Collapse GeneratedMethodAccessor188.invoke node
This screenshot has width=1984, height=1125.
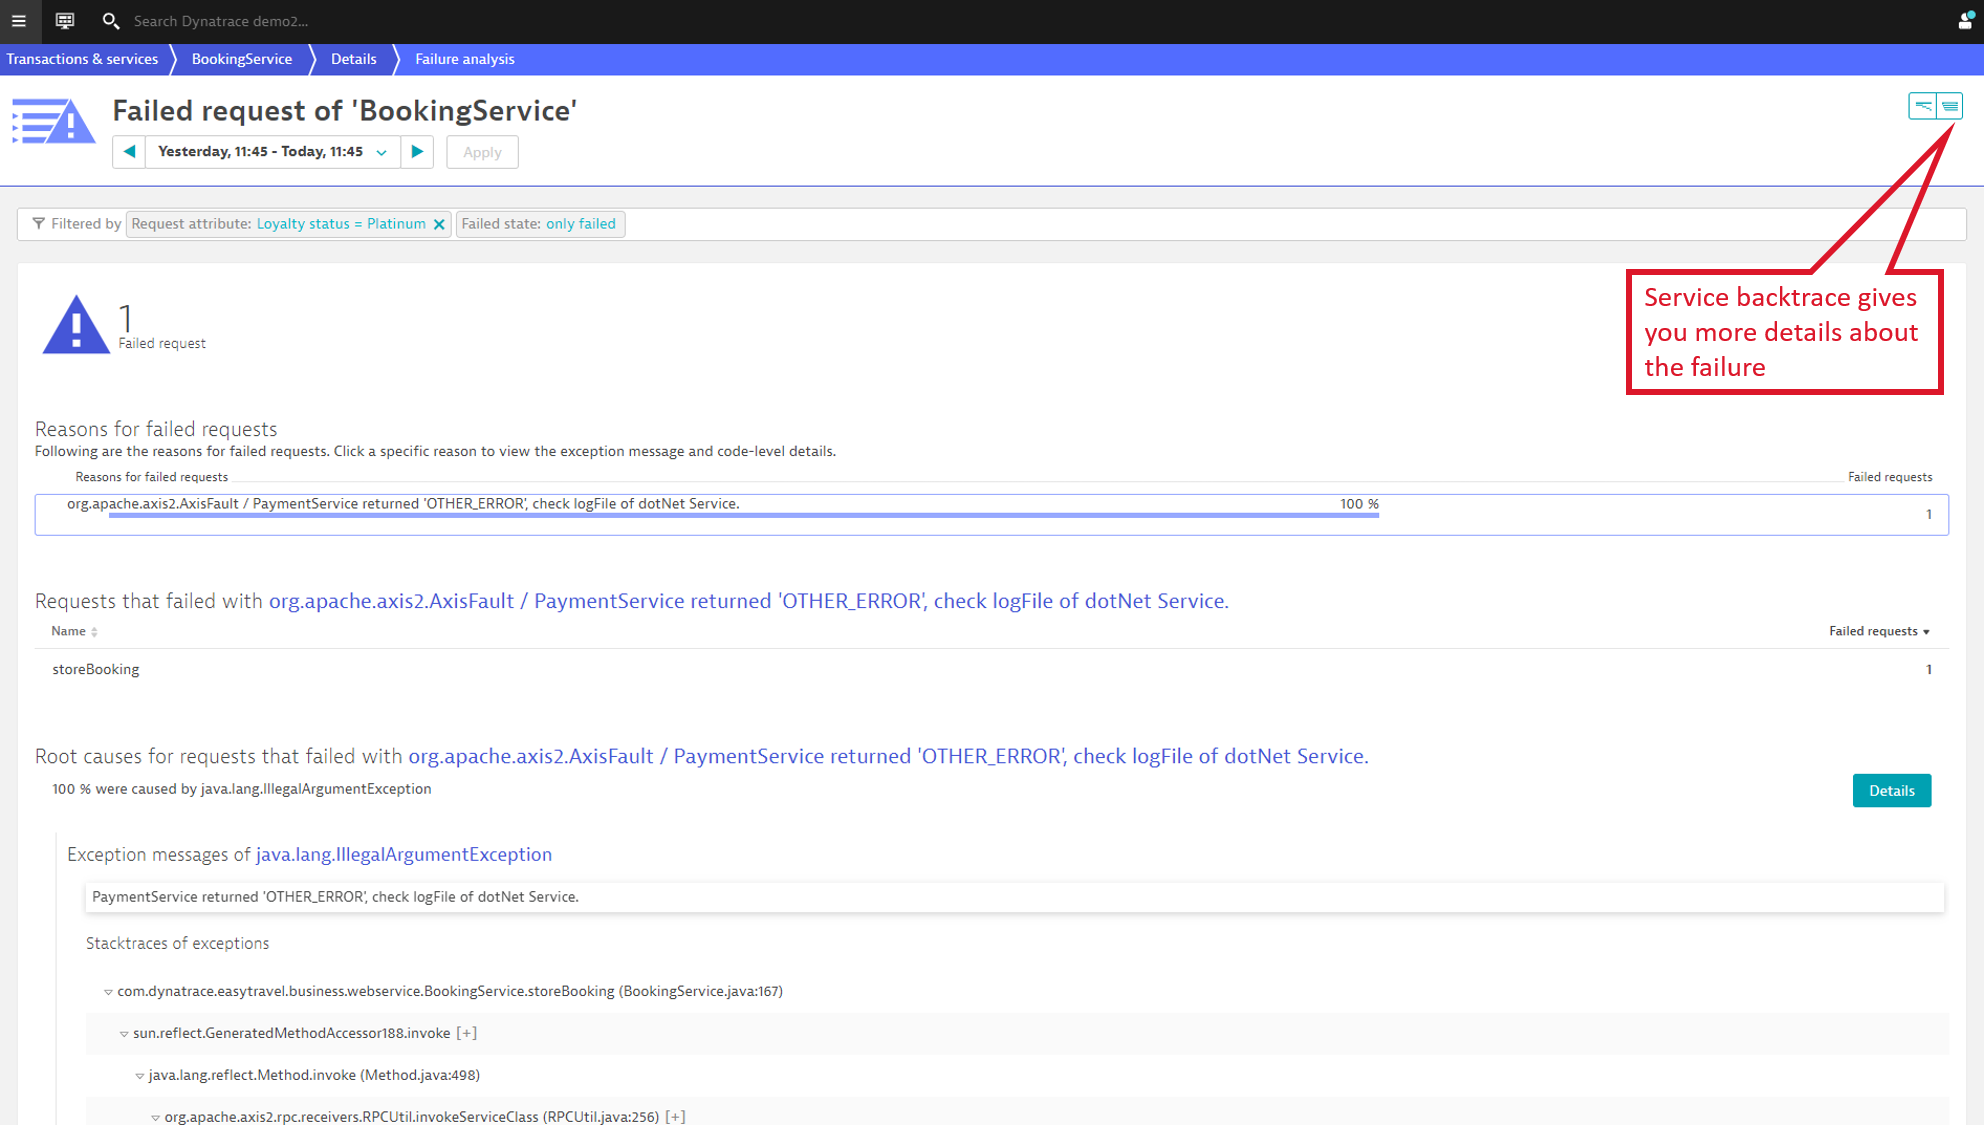(x=124, y=1034)
